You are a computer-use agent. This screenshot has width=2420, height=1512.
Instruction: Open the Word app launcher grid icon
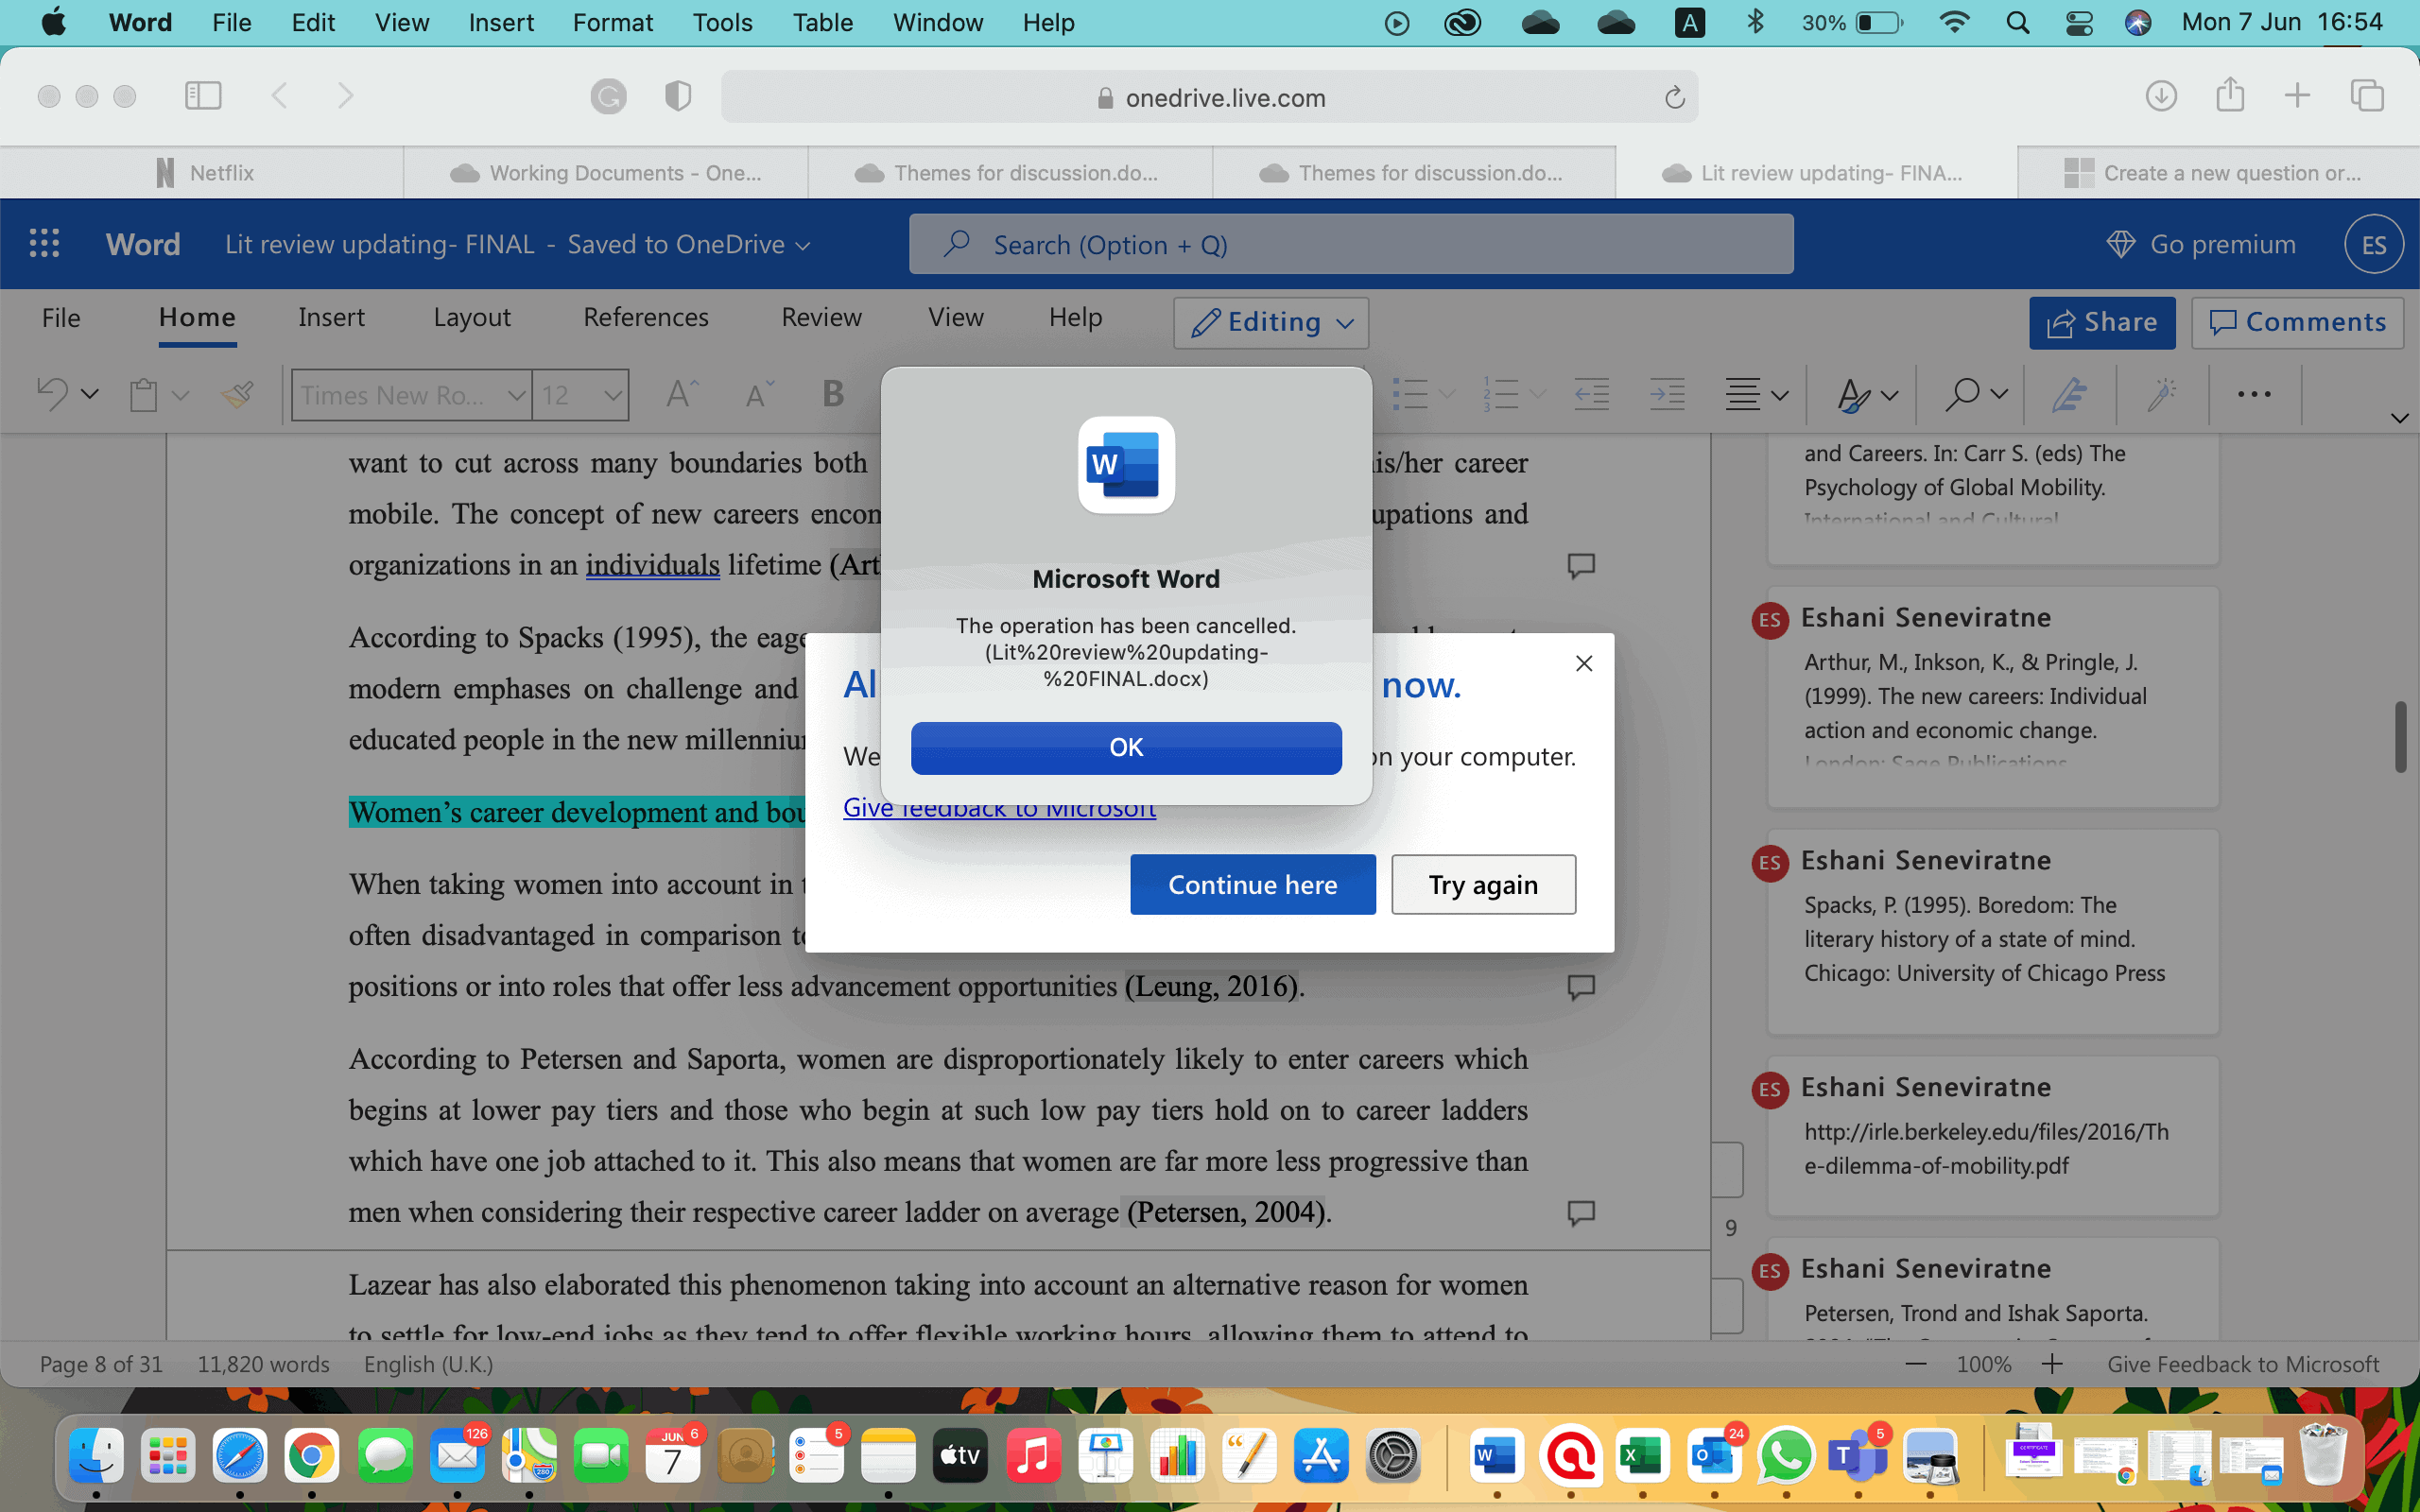[x=44, y=243]
